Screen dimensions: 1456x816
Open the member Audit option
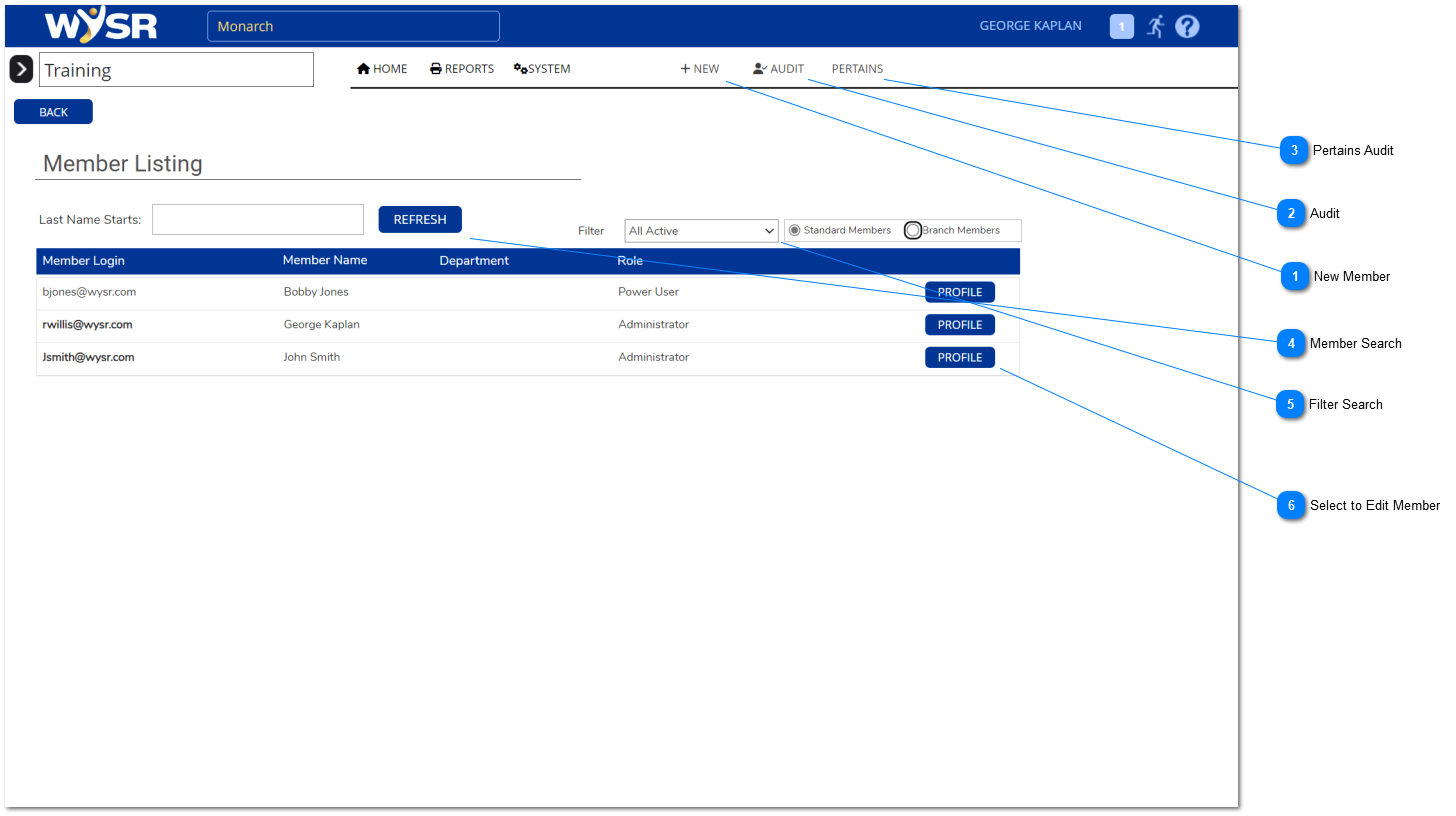tap(778, 69)
